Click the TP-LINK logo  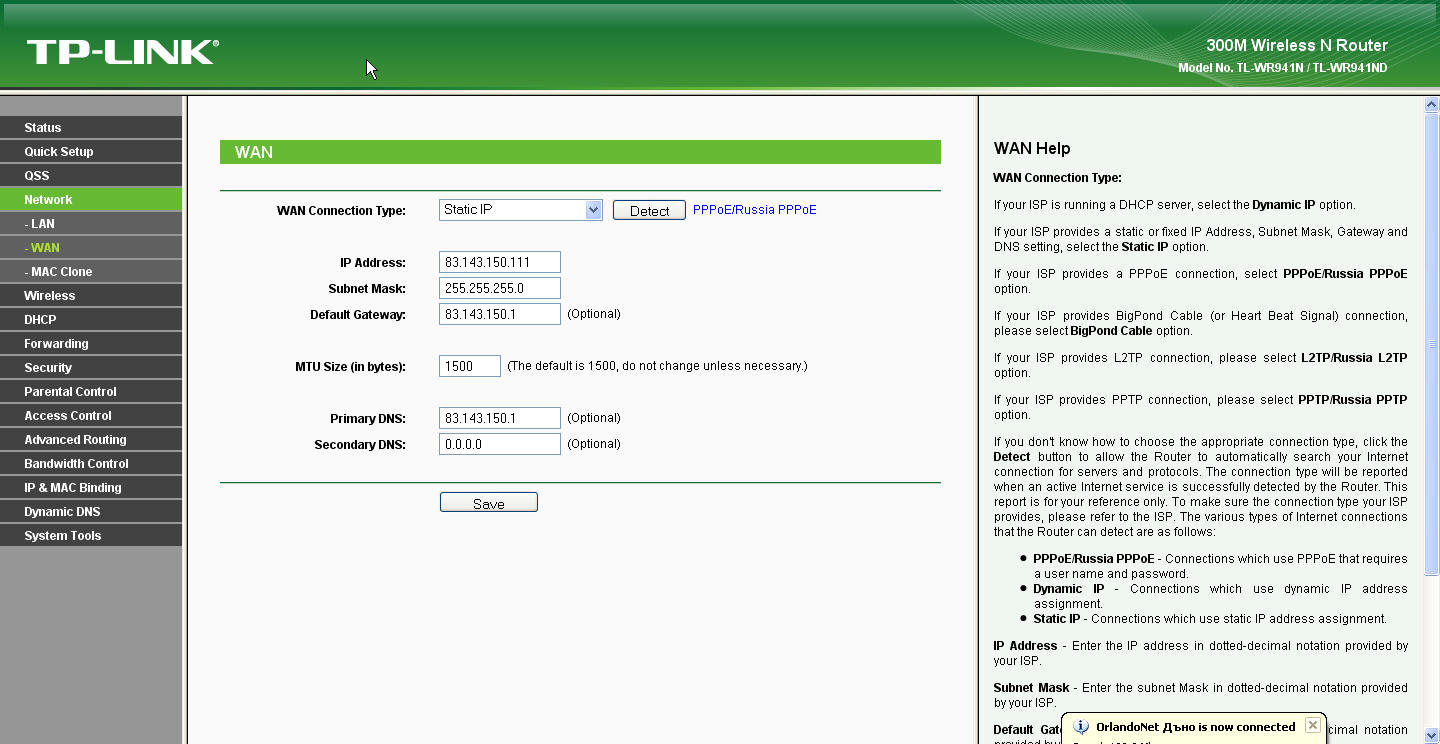click(x=122, y=52)
